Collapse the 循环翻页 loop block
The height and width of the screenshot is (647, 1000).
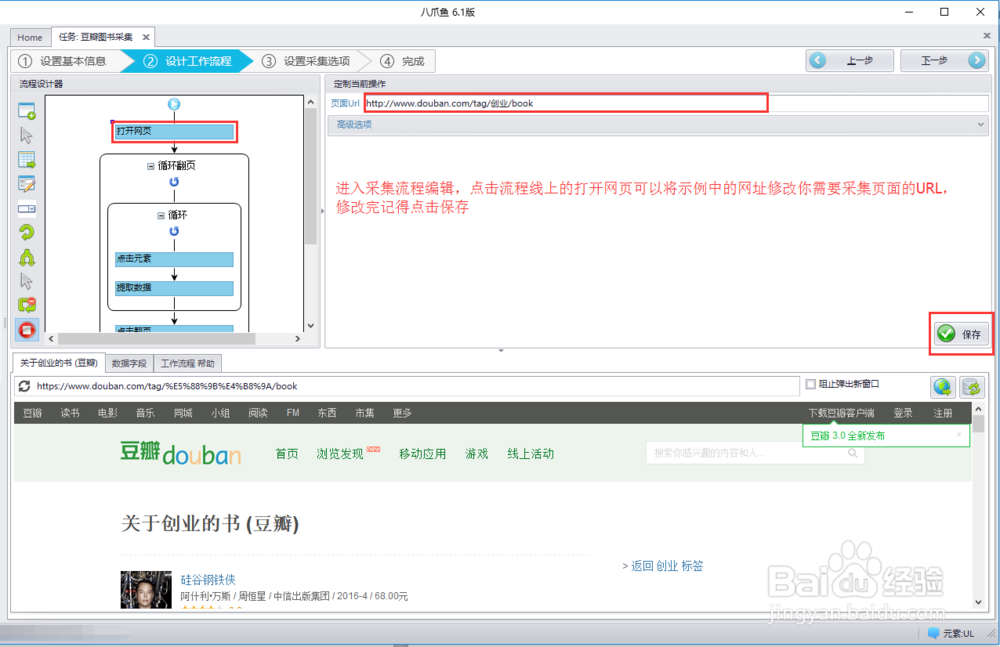point(151,166)
